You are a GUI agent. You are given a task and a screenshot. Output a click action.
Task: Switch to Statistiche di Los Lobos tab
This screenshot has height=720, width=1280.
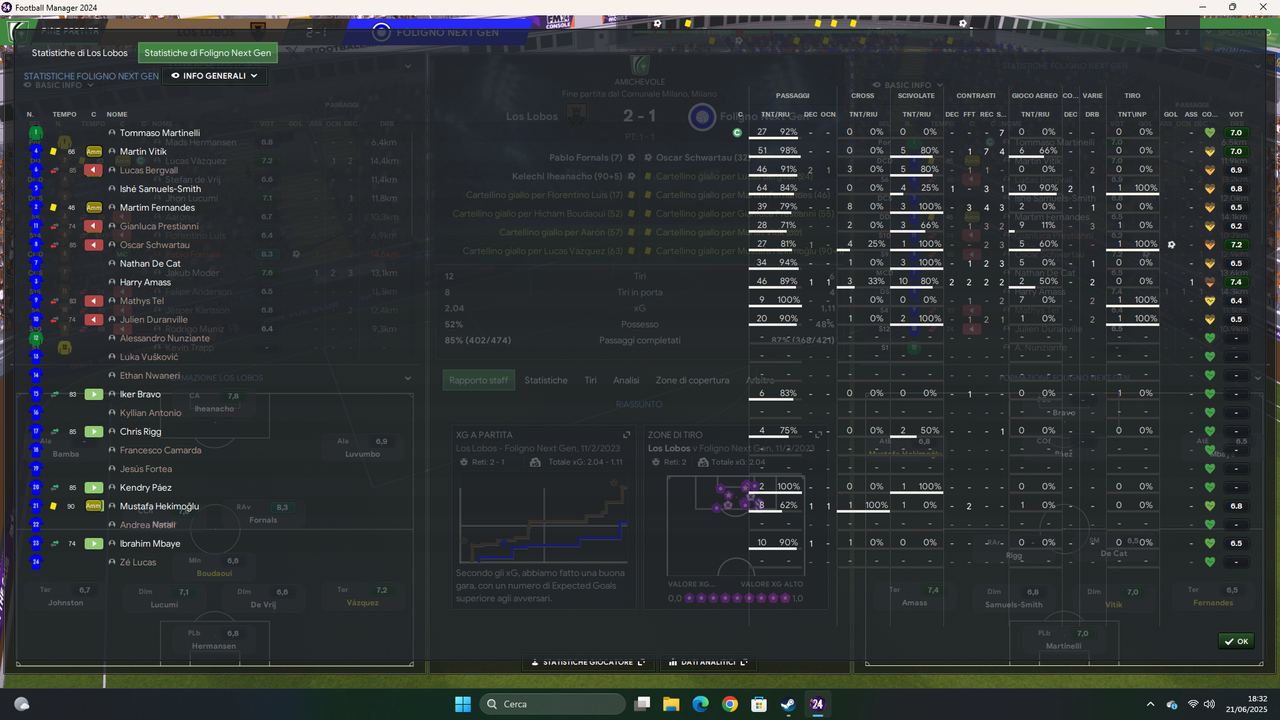point(79,53)
